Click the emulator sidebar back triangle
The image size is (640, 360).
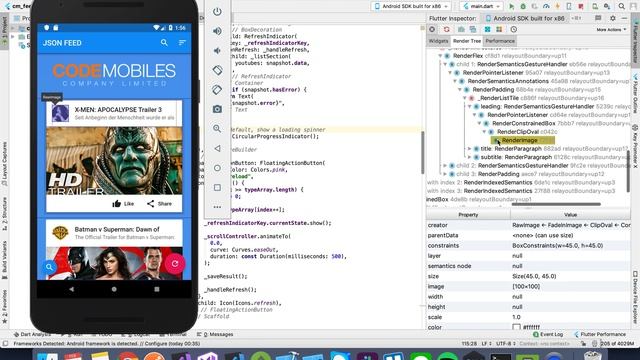(x=217, y=148)
